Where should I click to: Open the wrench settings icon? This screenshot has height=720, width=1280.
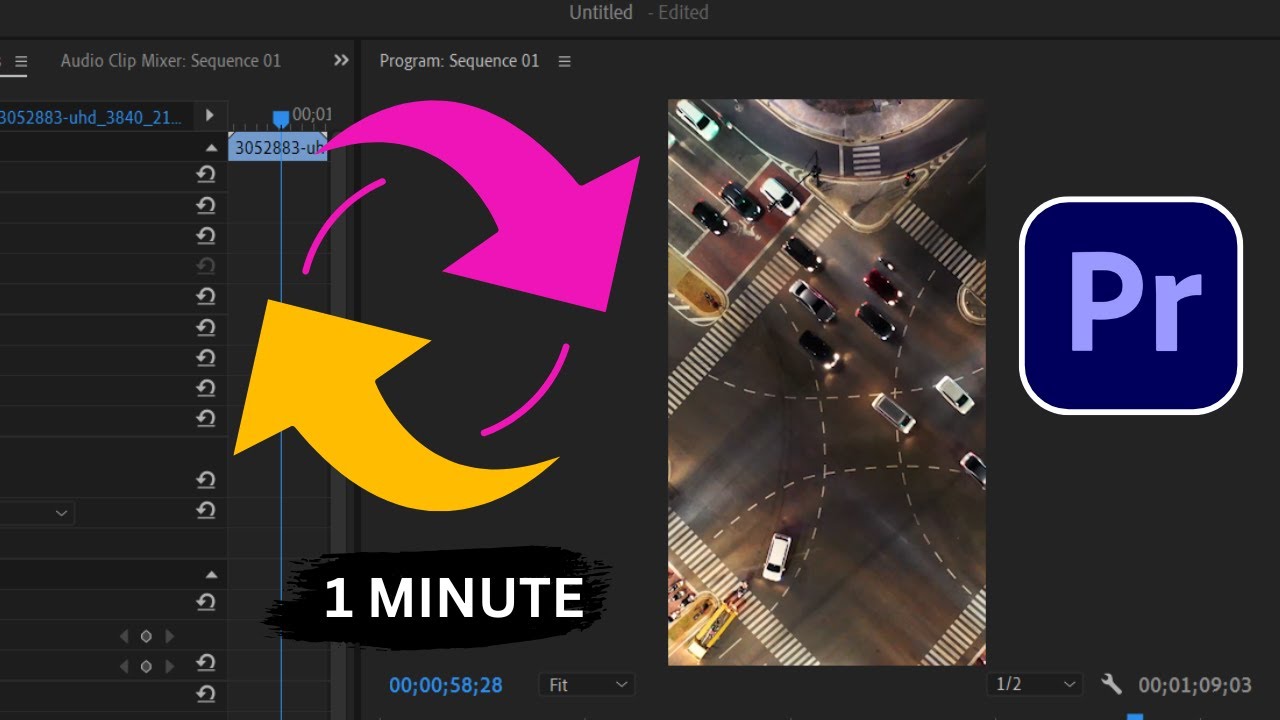click(1111, 685)
